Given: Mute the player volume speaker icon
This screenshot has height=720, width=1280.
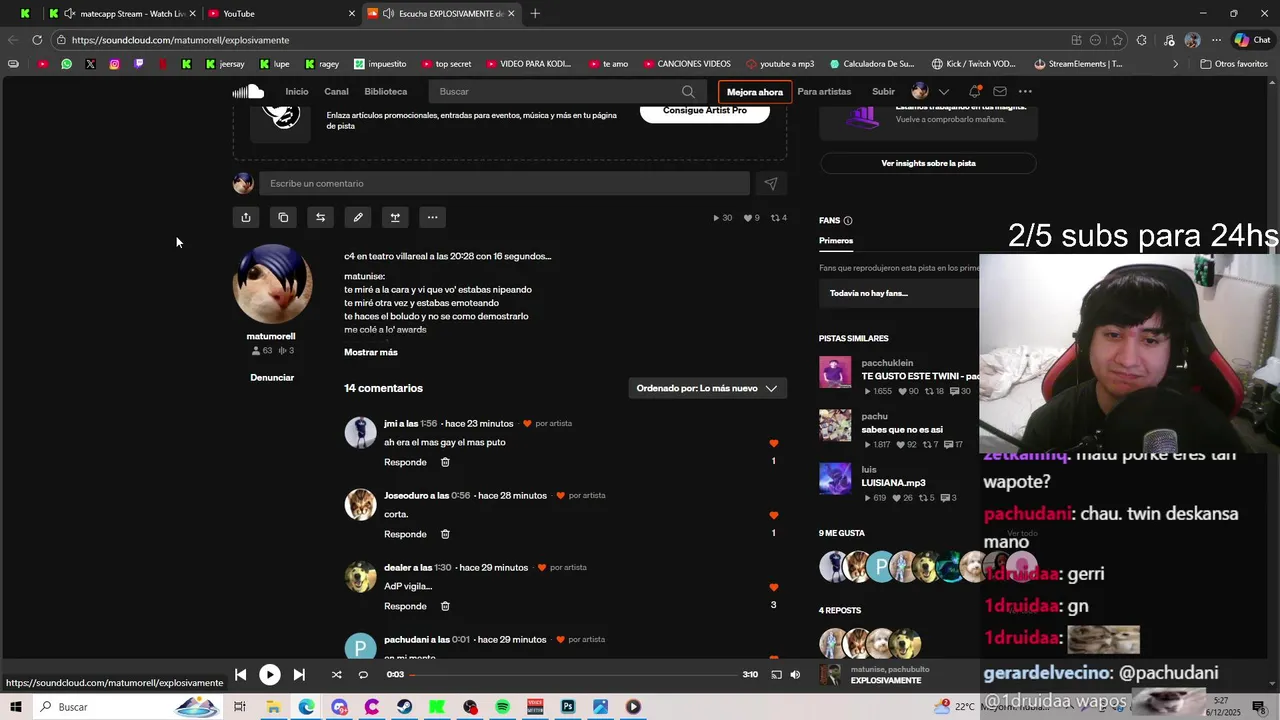Looking at the screenshot, I should 795,675.
